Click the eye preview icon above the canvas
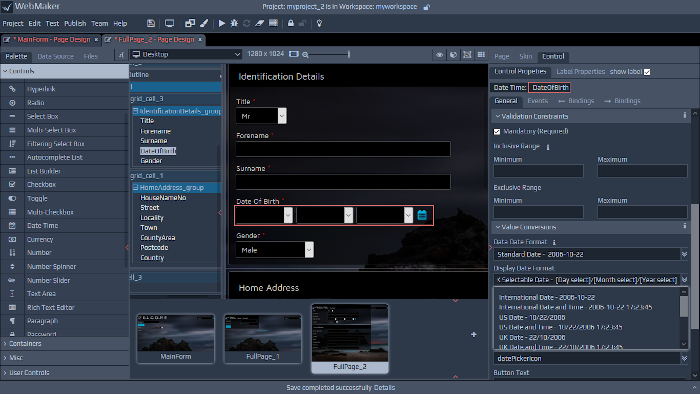The height and width of the screenshot is (394, 700). point(440,54)
